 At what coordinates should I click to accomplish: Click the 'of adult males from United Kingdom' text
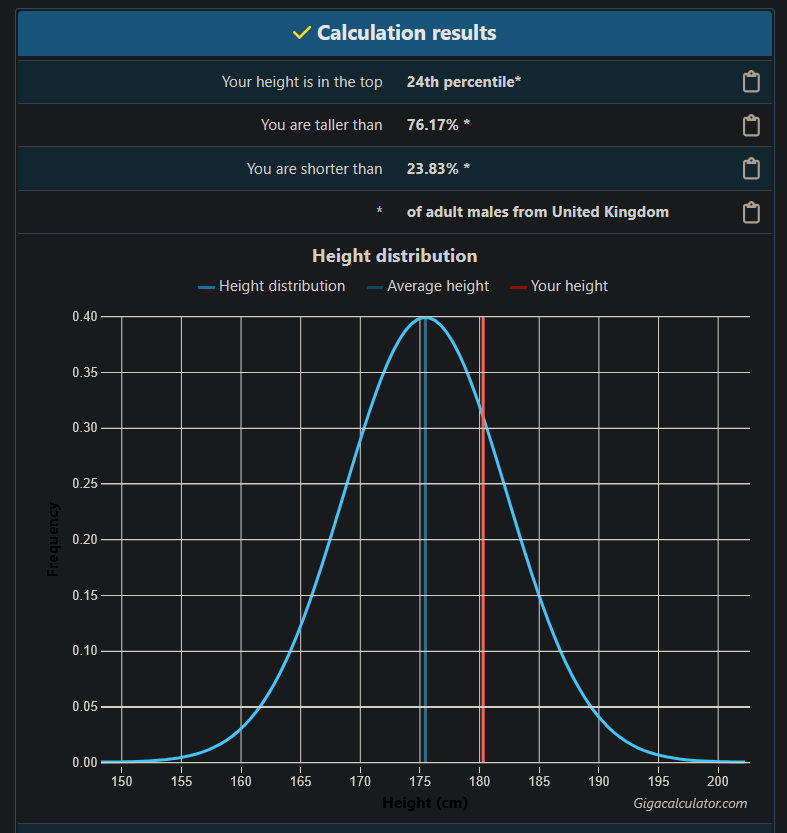click(538, 212)
